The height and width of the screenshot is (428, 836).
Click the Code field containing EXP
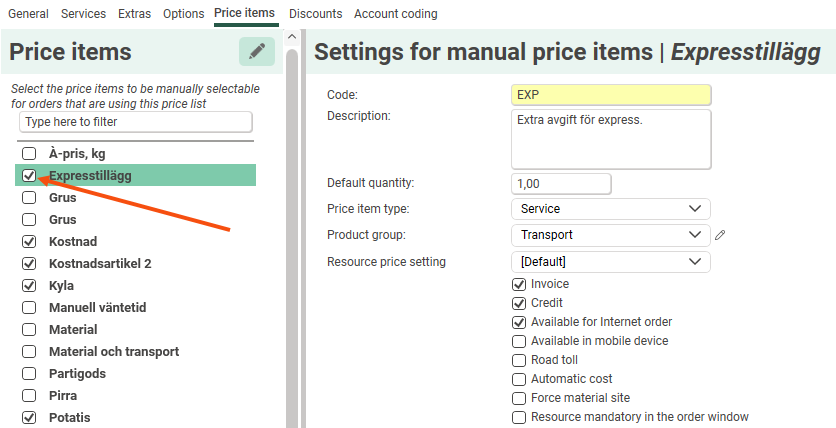[610, 95]
